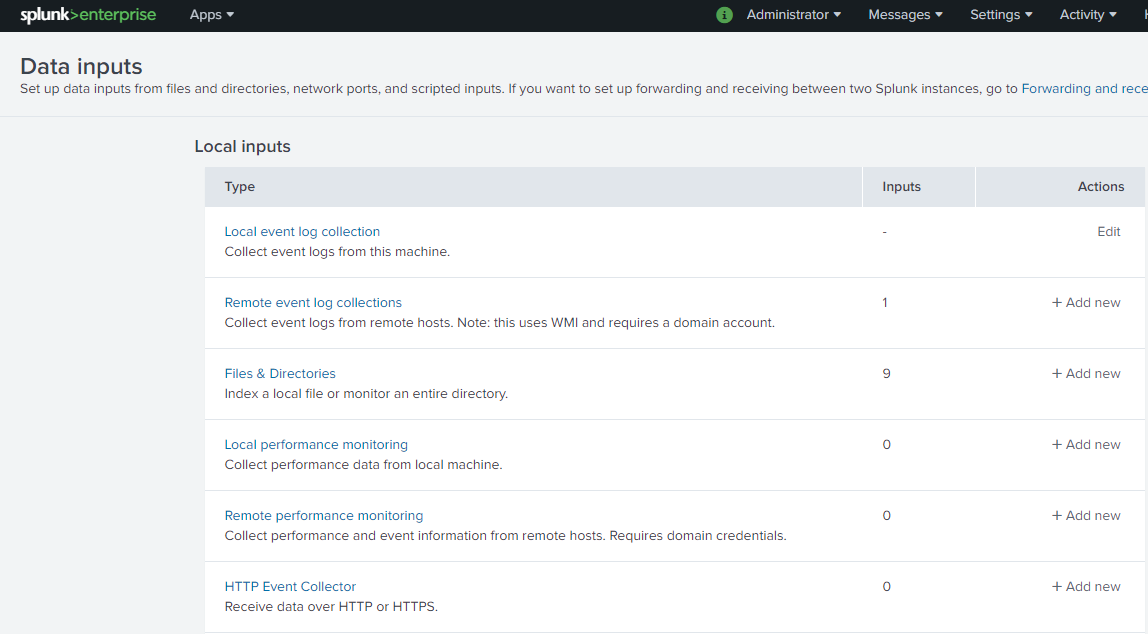Screen dimensions: 1148x634
Task: Open Local event log collection
Action: point(302,232)
